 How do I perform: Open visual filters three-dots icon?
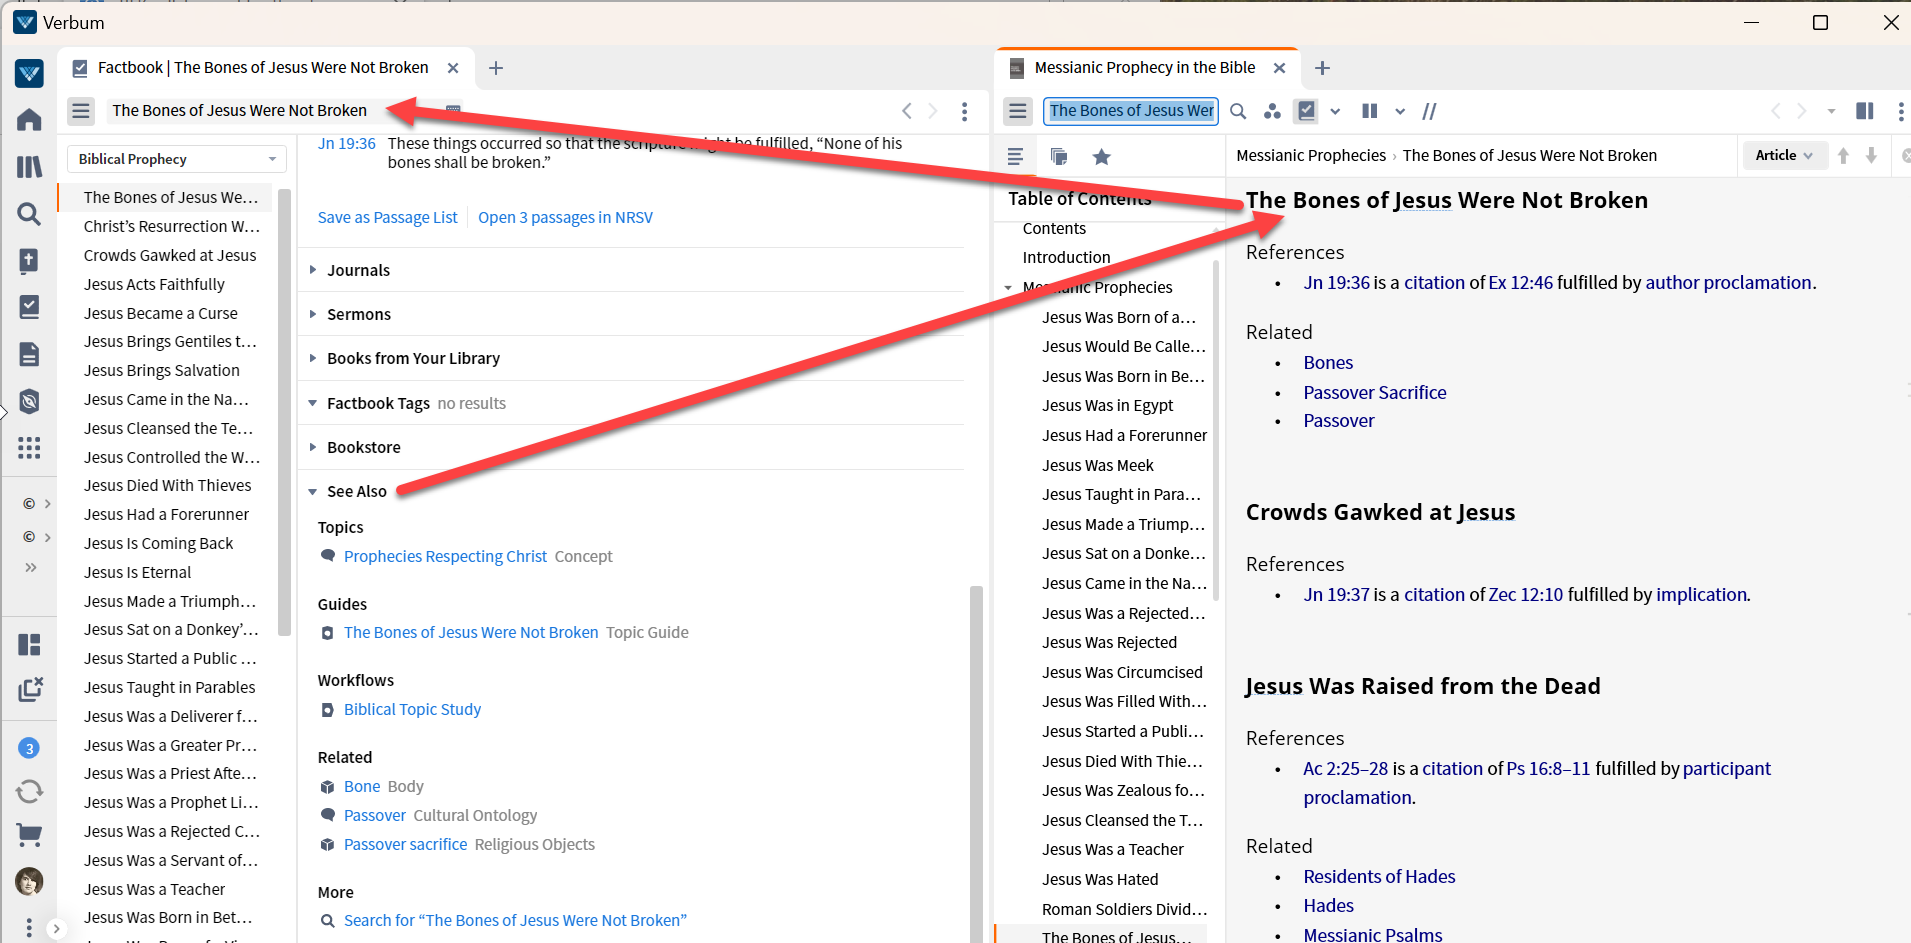pyautogui.click(x=1272, y=111)
